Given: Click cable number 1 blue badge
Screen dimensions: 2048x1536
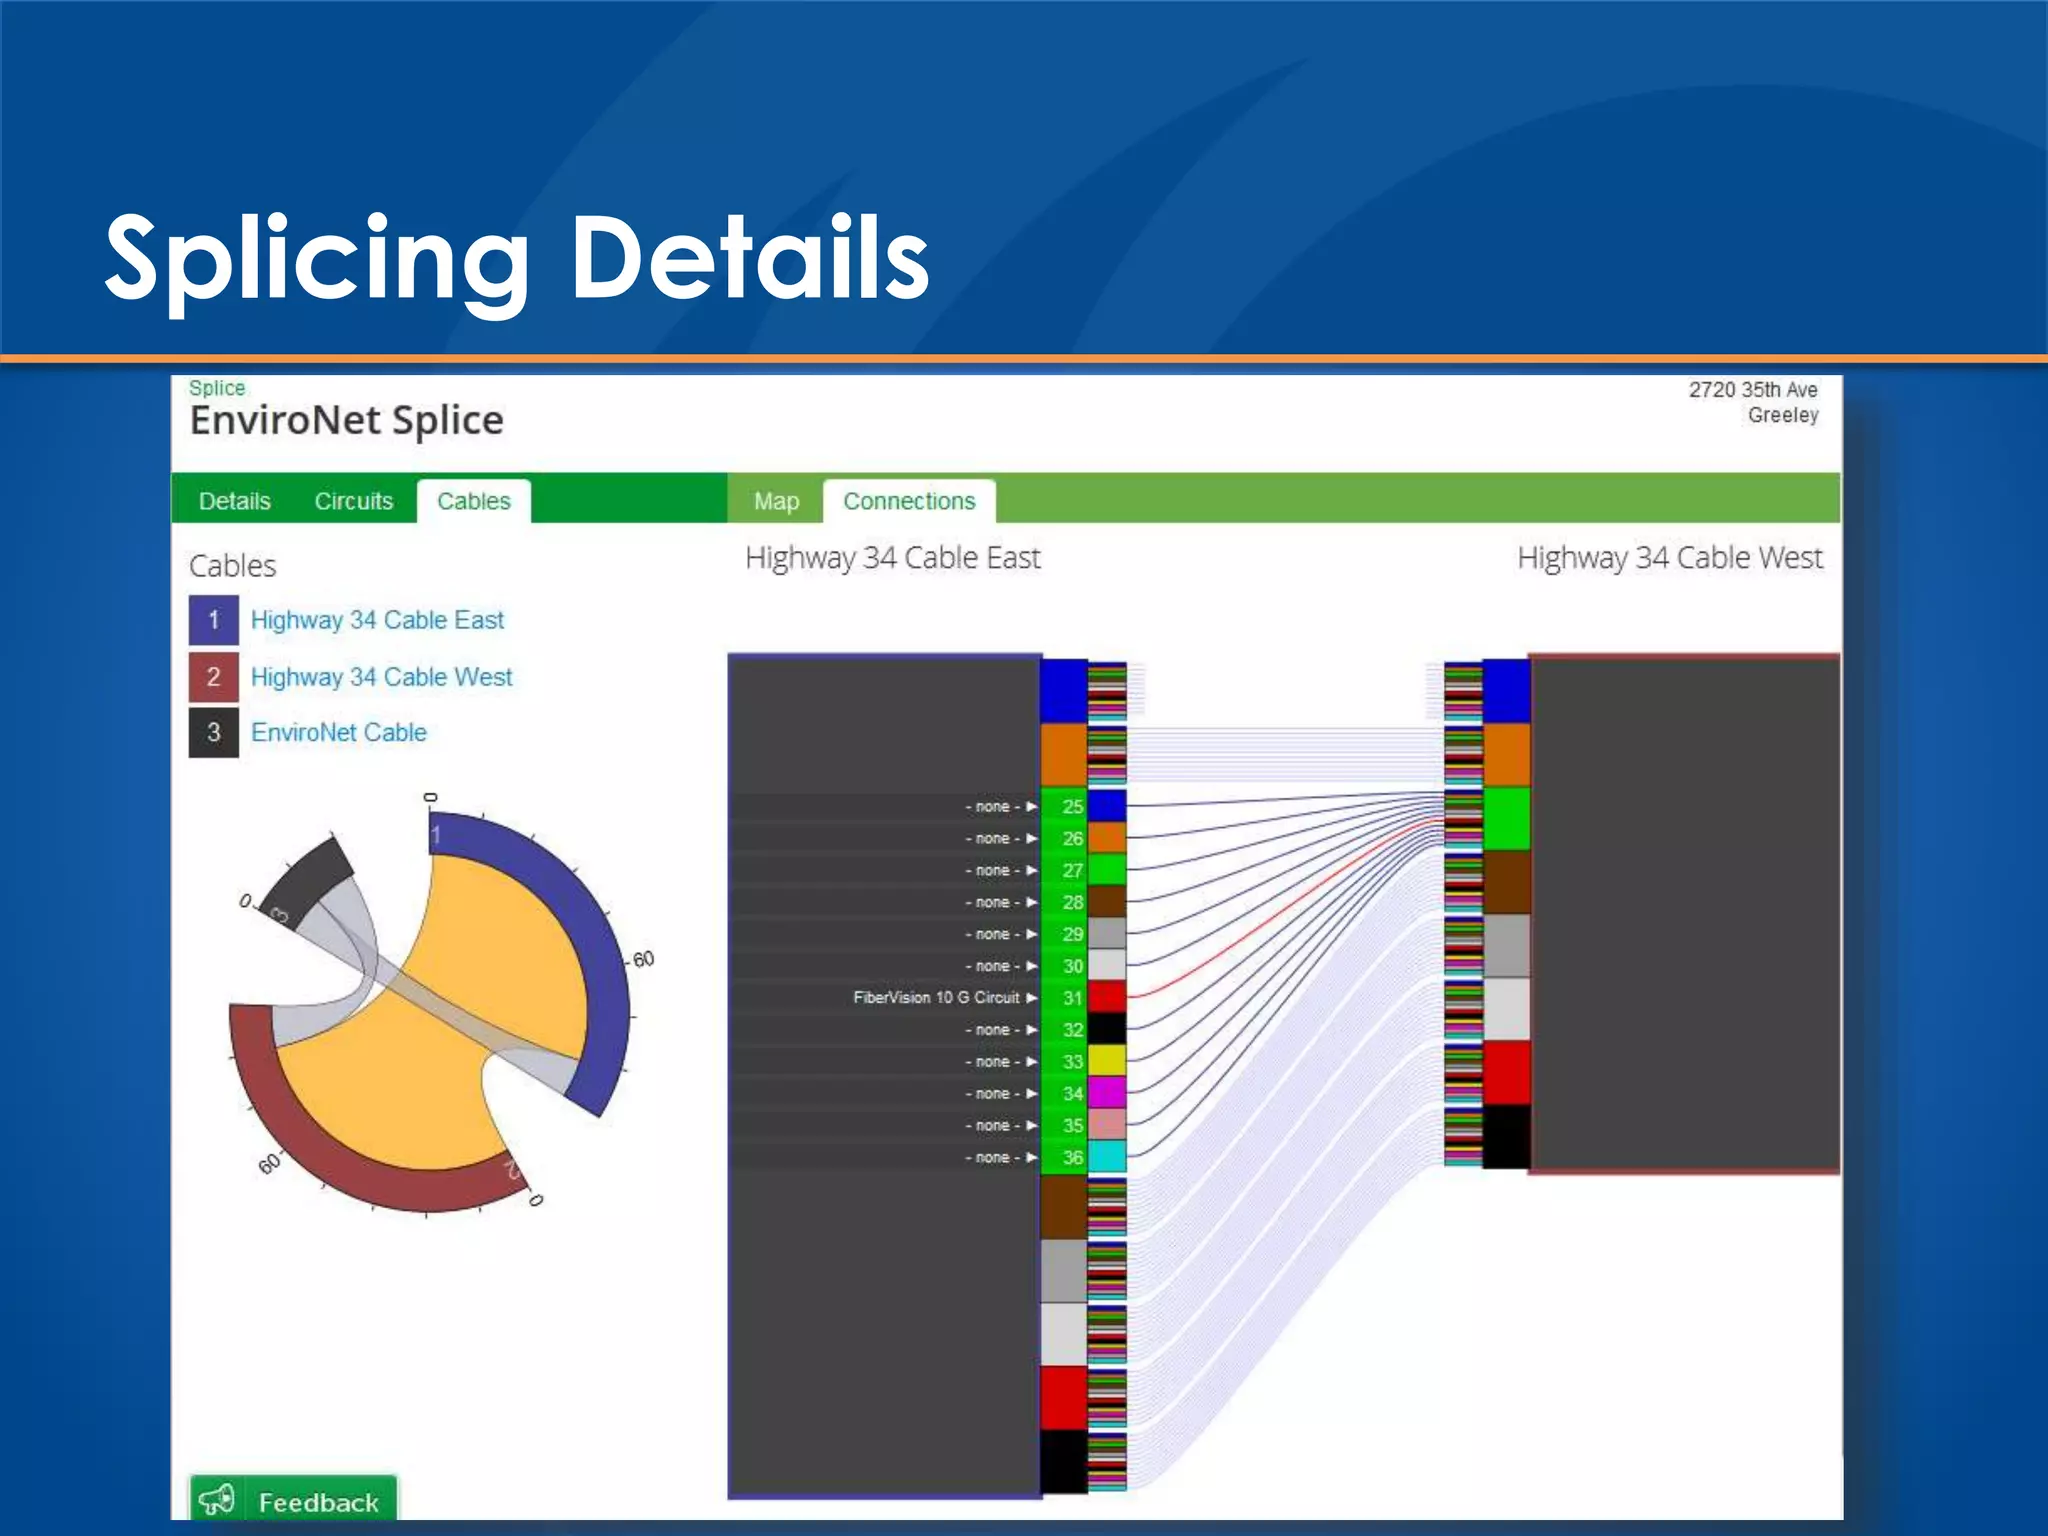Looking at the screenshot, I should pos(213,620).
